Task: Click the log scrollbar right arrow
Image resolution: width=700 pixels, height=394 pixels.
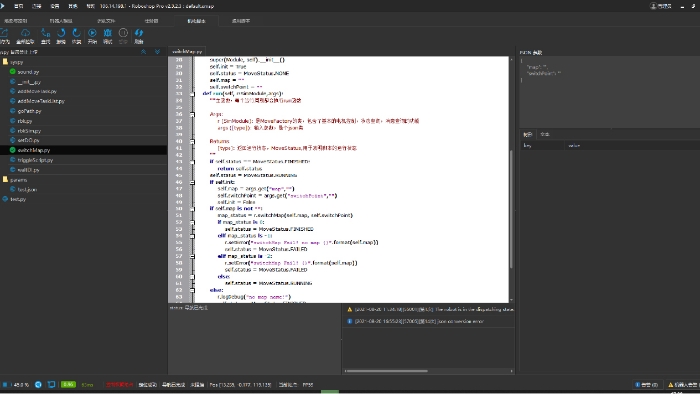Action: 511,371
